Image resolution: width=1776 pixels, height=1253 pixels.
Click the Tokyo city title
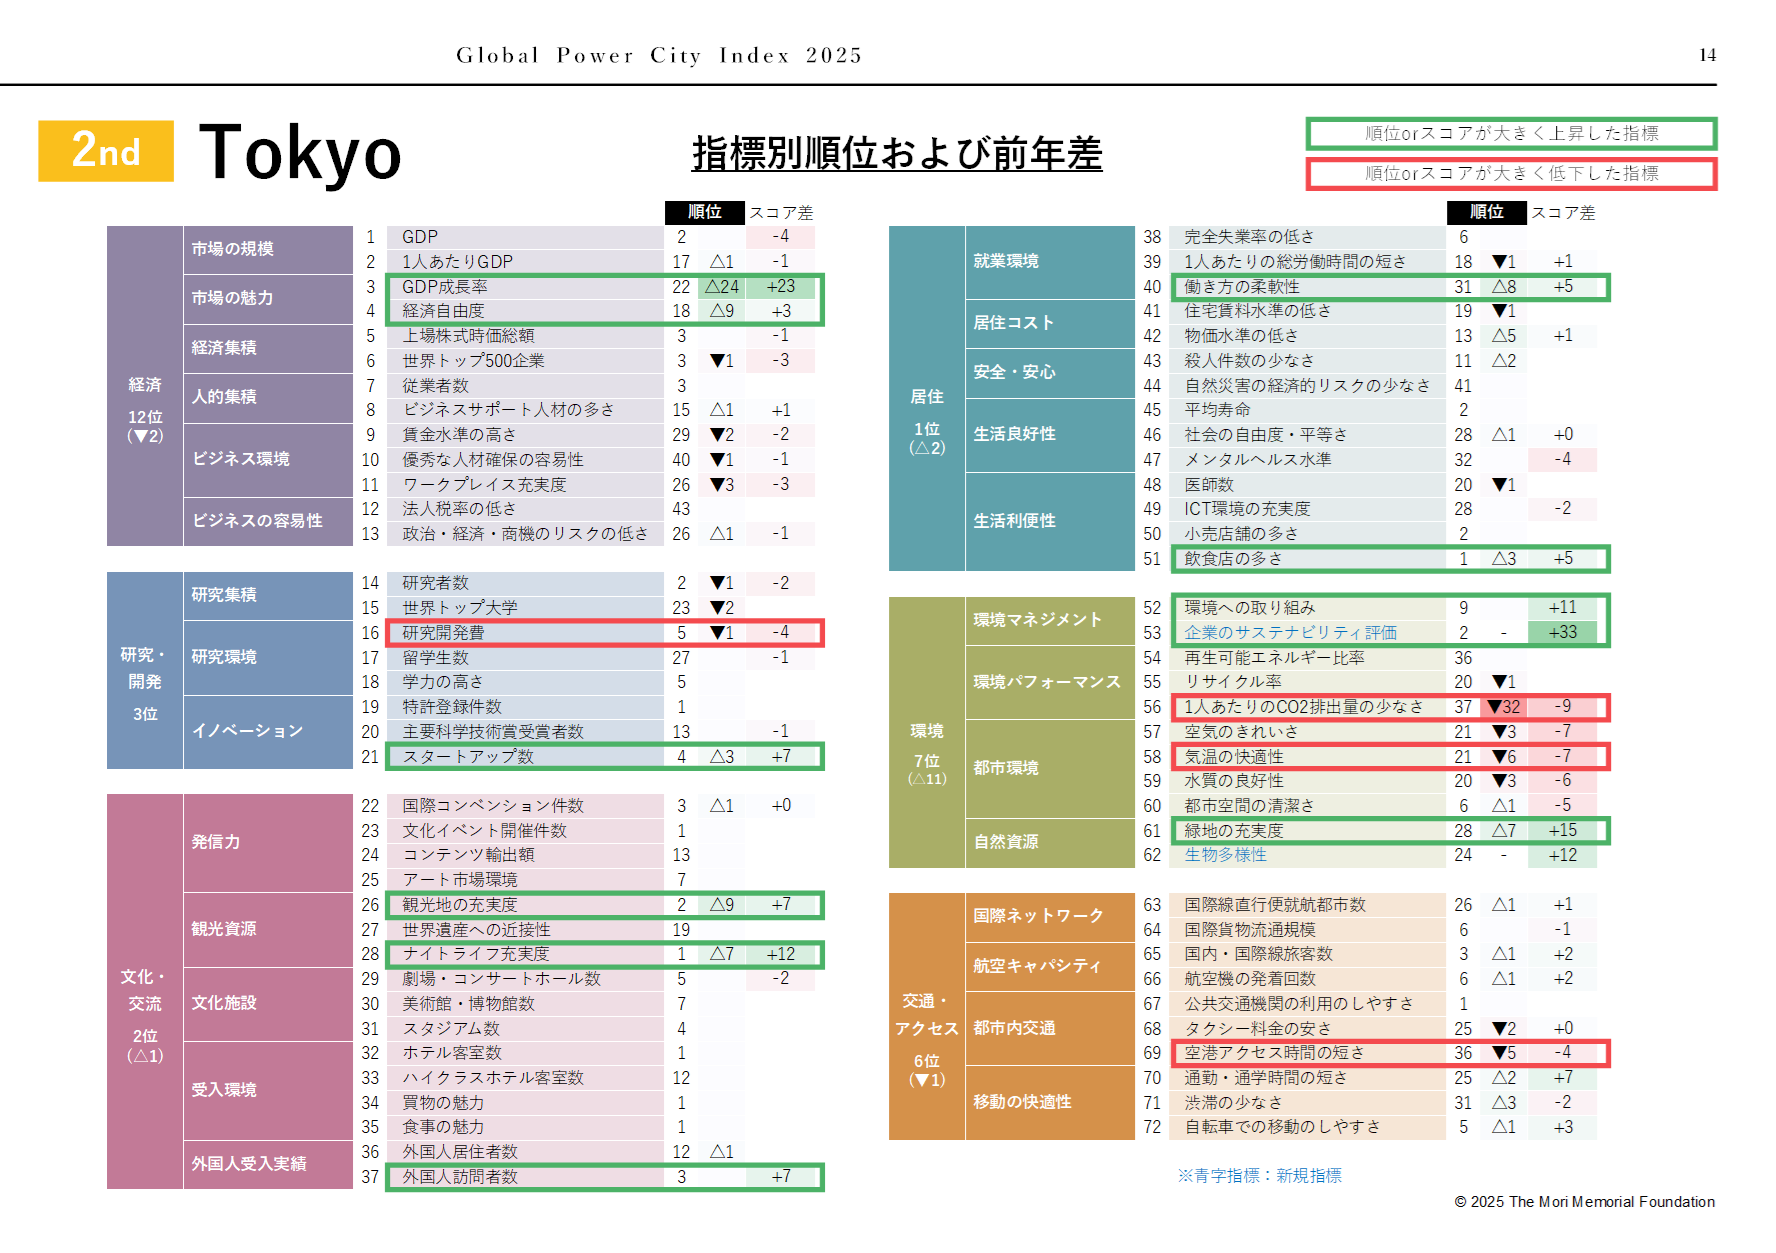point(300,153)
